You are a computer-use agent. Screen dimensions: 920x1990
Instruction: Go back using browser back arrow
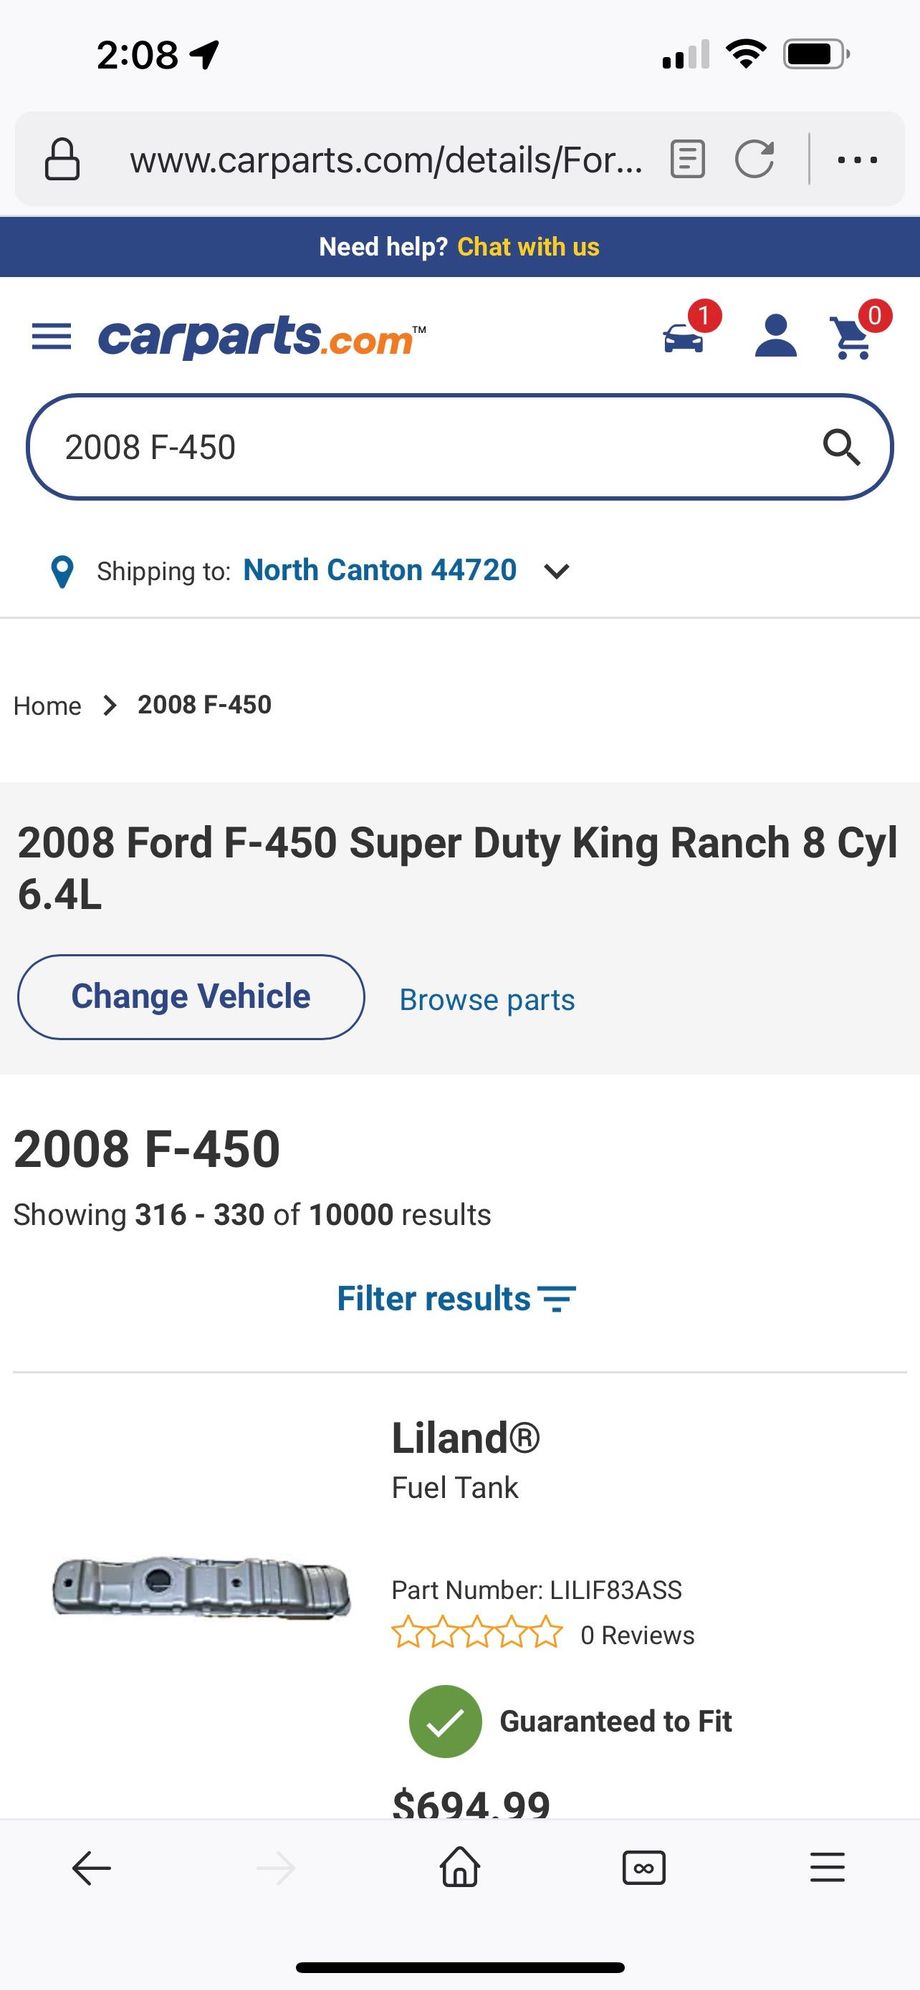click(91, 1868)
